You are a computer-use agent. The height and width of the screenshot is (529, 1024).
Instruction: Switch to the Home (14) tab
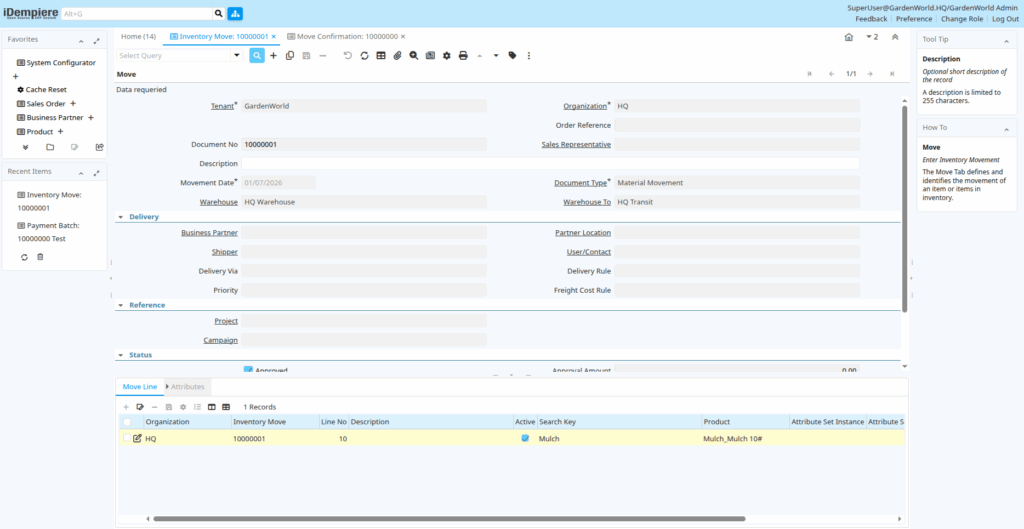138,37
